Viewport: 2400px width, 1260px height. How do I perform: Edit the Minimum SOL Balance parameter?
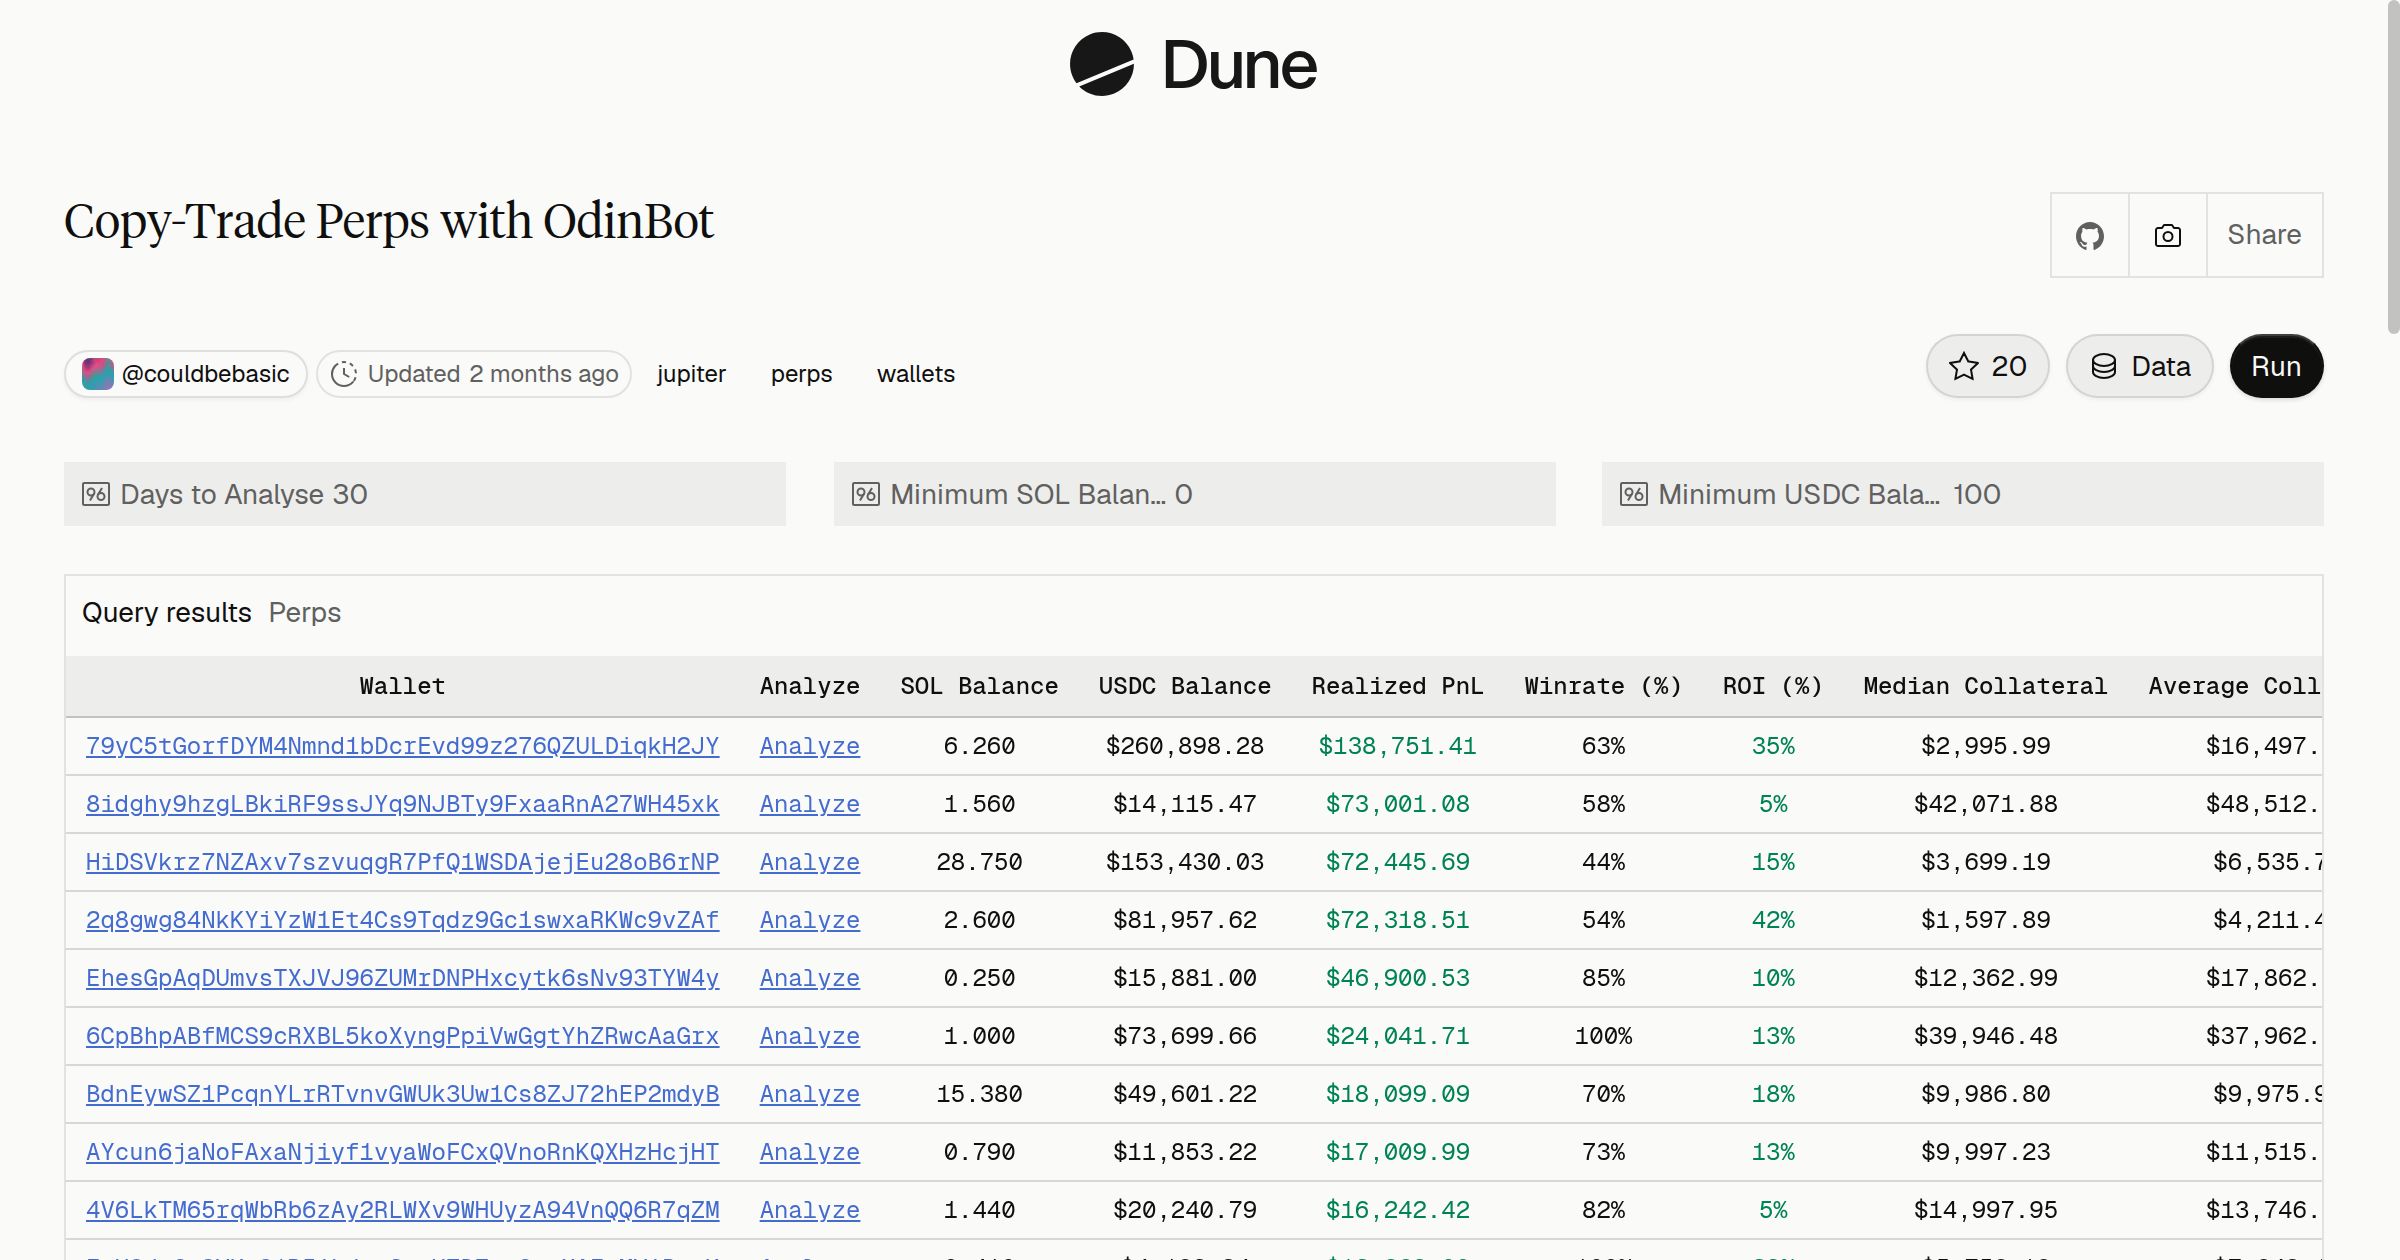coord(1194,494)
